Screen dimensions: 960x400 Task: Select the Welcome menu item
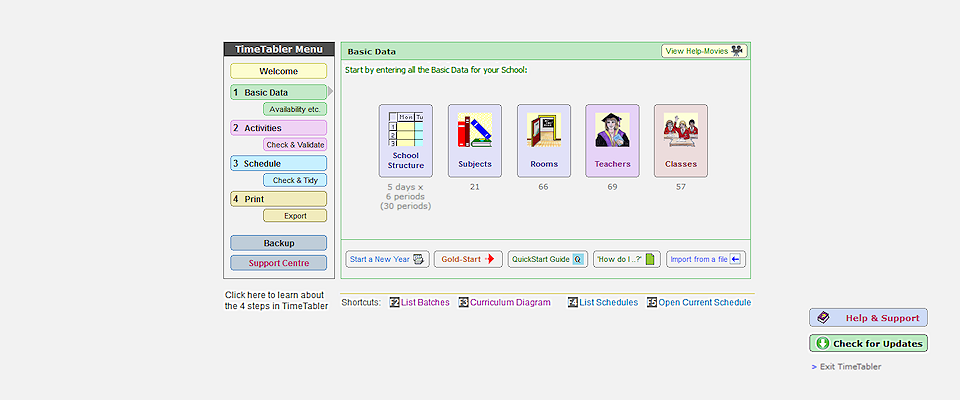279,71
